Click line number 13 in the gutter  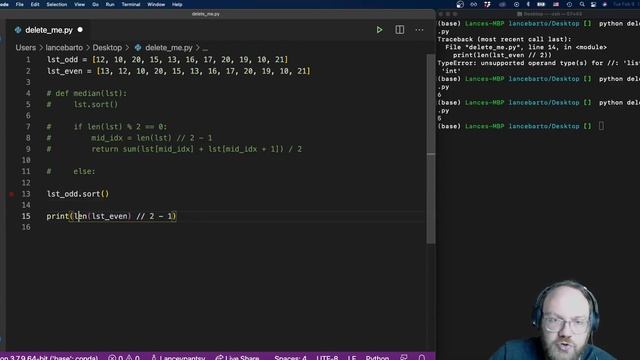[26, 194]
